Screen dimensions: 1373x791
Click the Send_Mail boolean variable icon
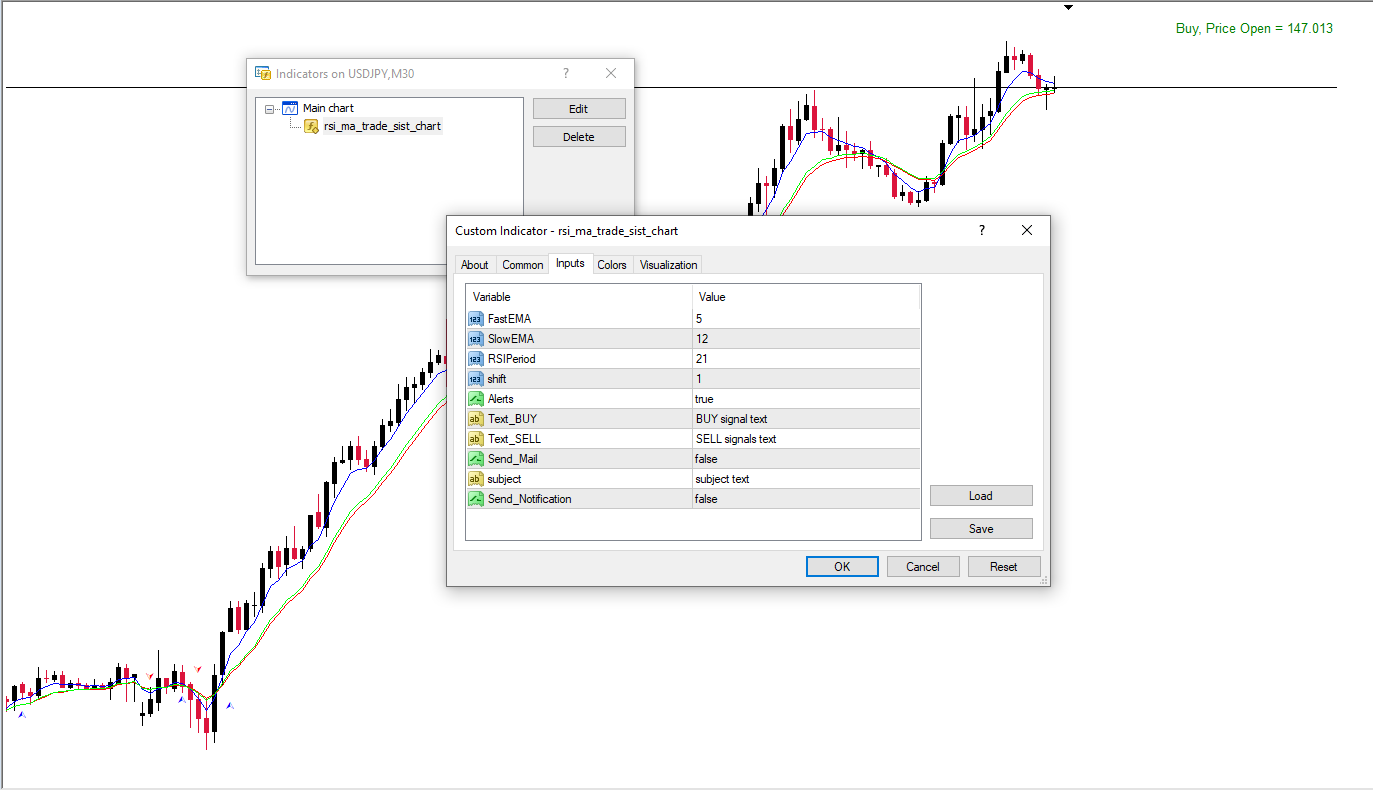pyautogui.click(x=475, y=459)
